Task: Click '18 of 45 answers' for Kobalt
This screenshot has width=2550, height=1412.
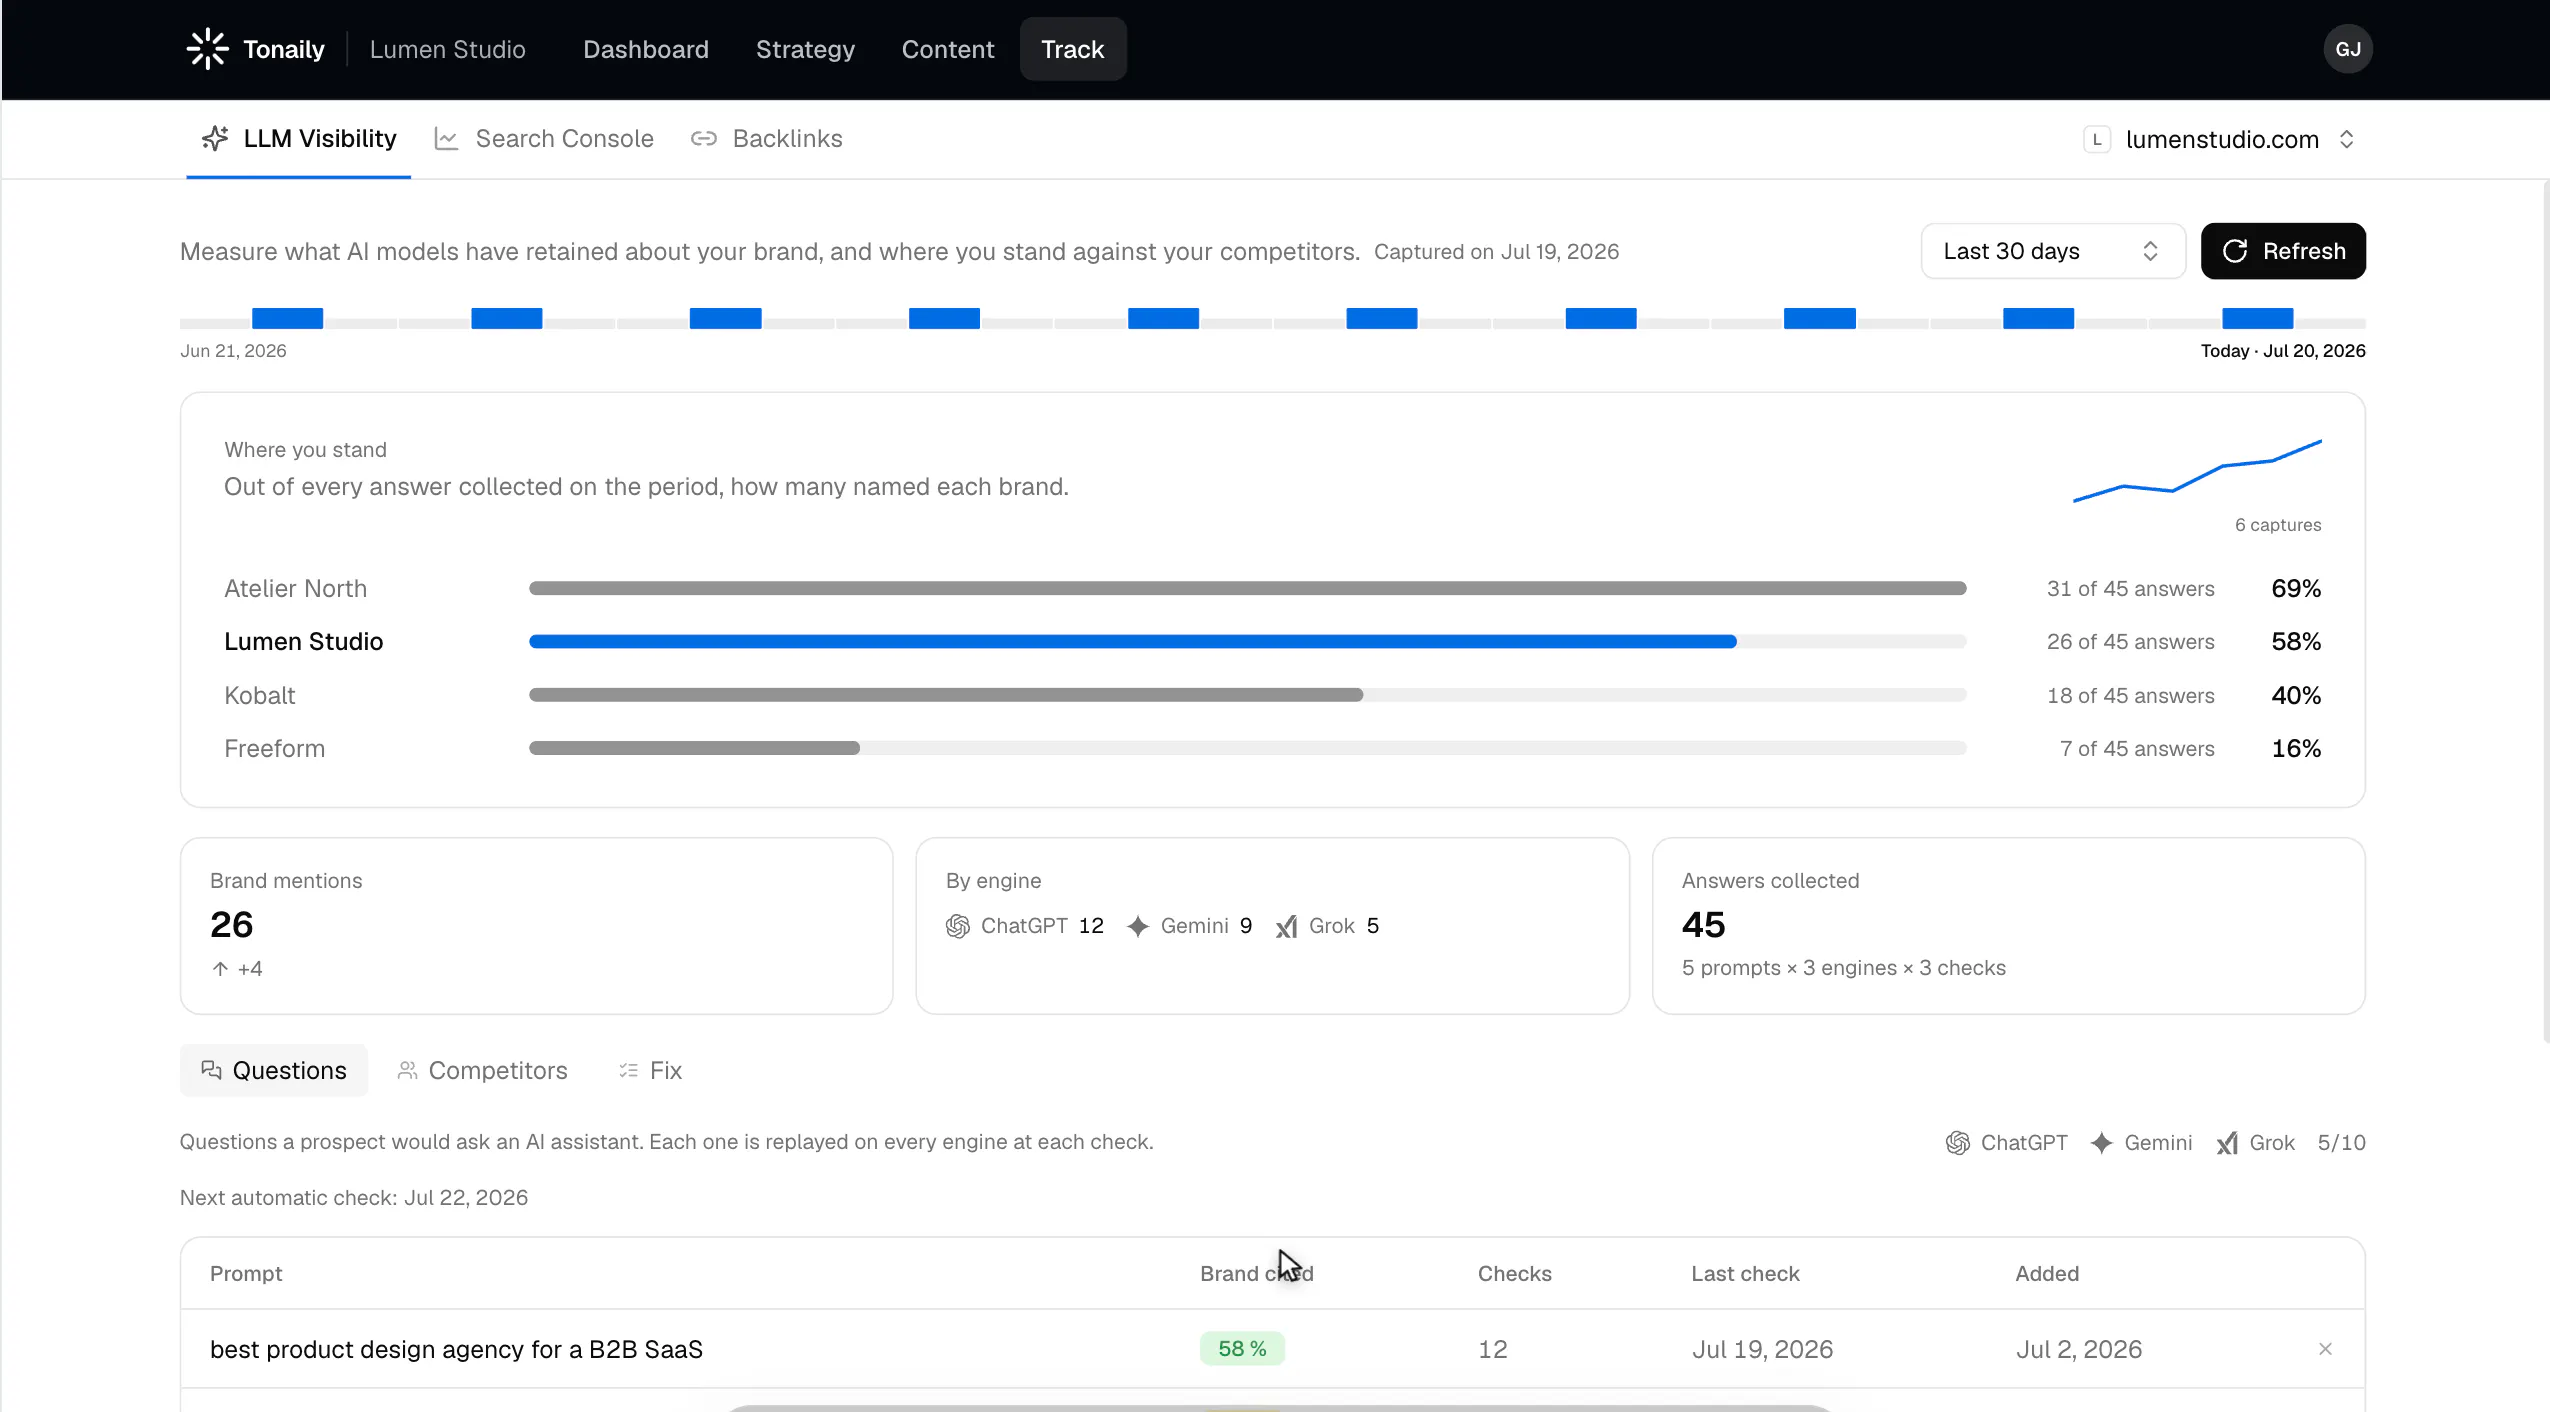Action: click(x=2130, y=695)
